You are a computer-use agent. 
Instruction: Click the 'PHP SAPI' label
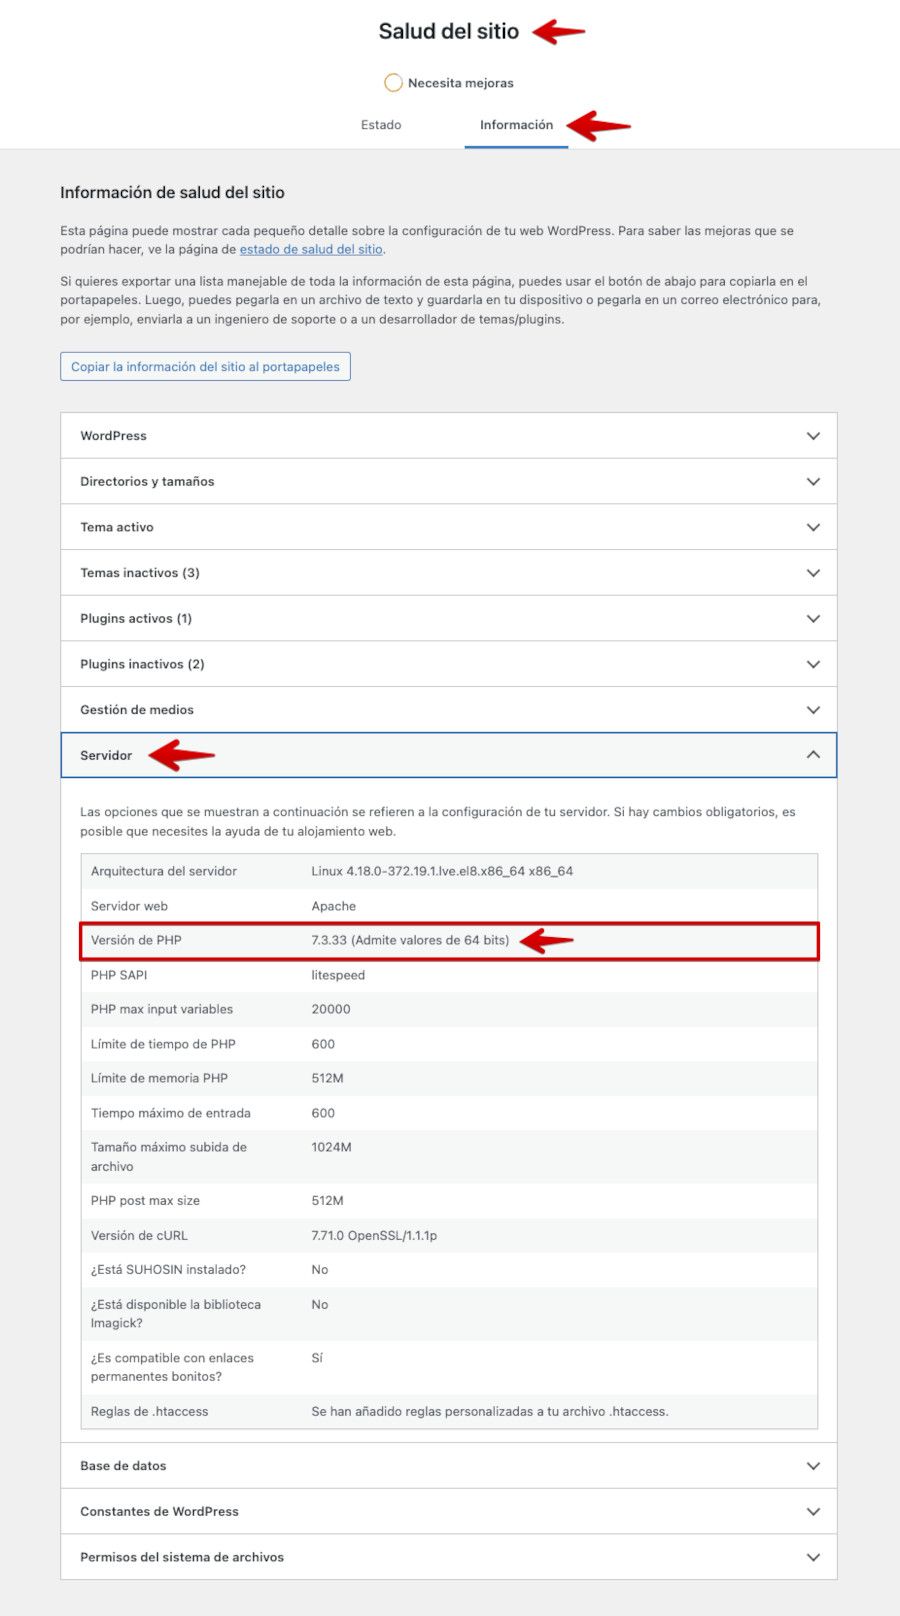pyautogui.click(x=119, y=975)
